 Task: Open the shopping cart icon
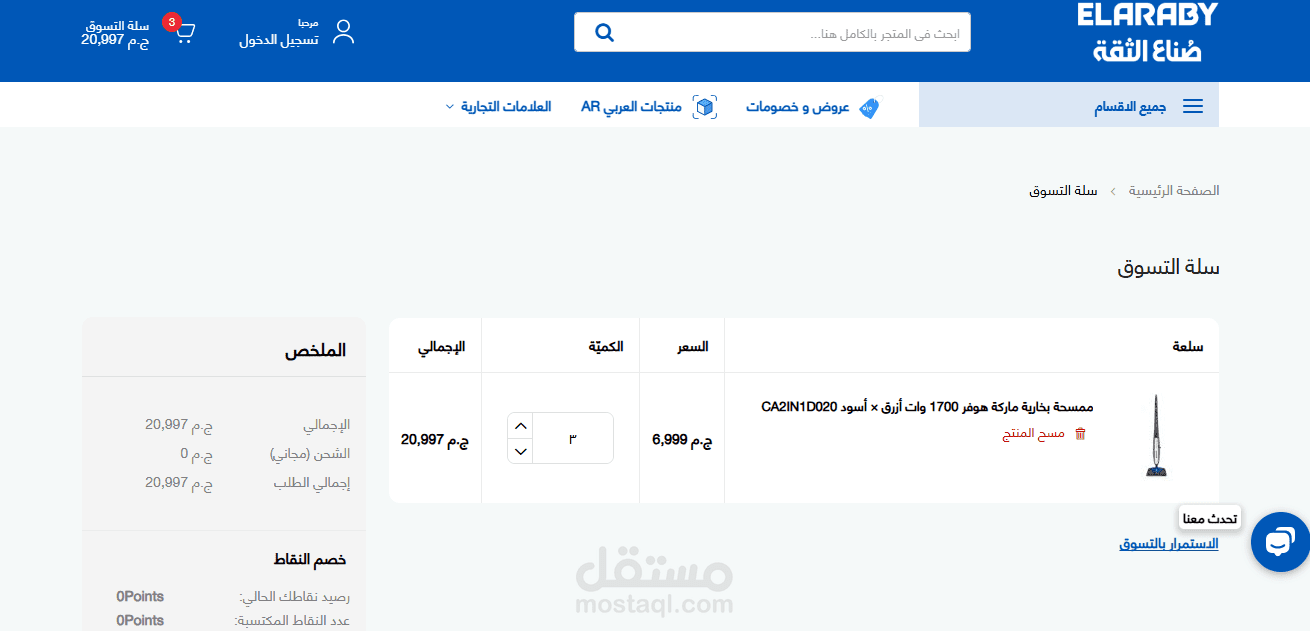[x=185, y=29]
